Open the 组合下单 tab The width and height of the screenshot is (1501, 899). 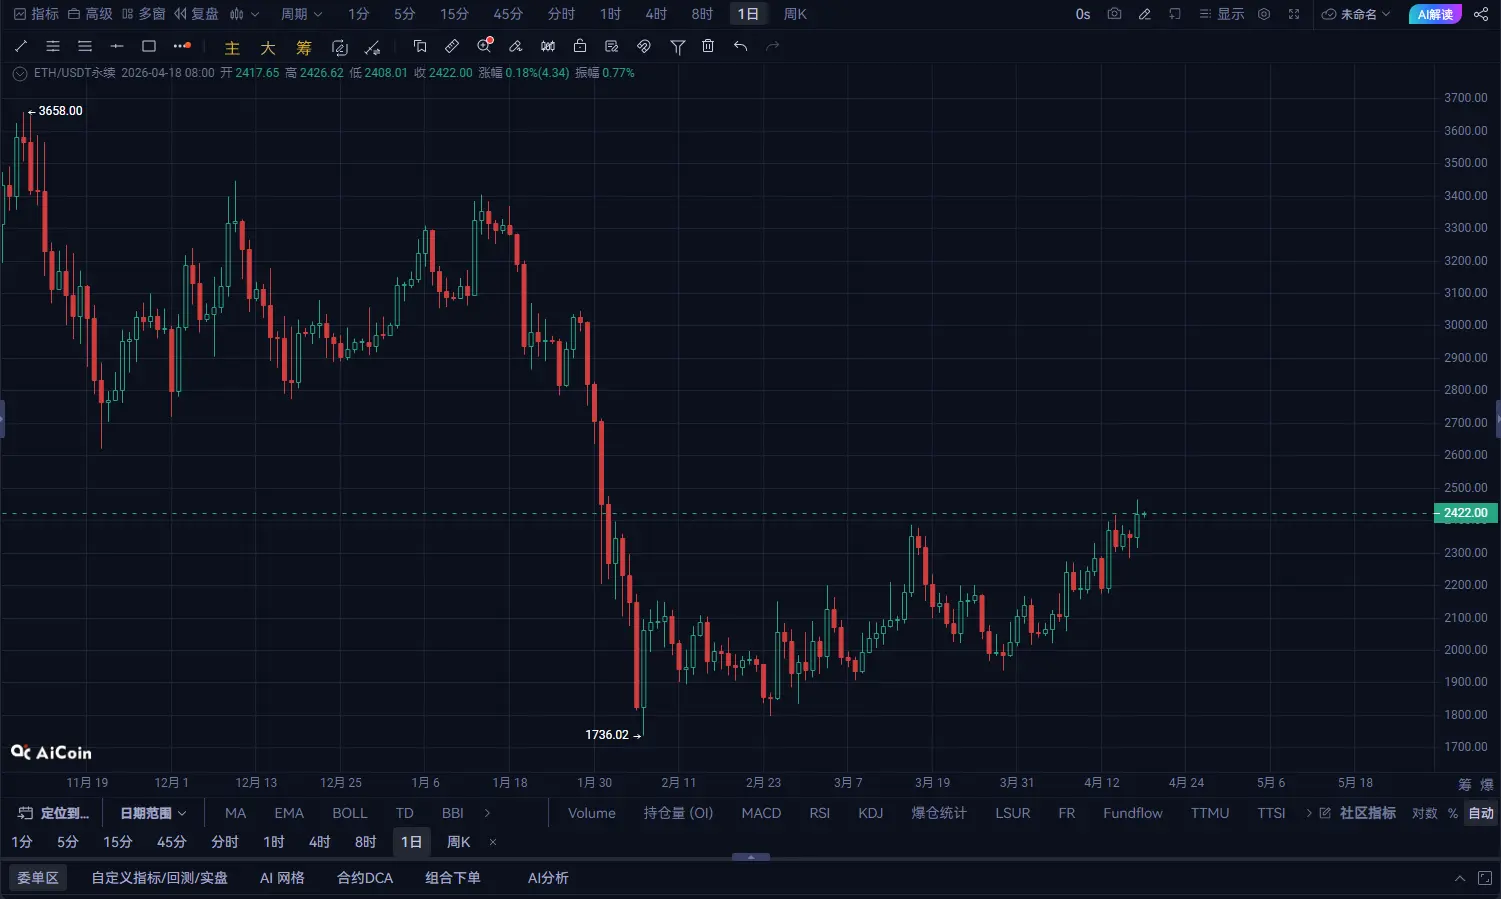click(453, 878)
